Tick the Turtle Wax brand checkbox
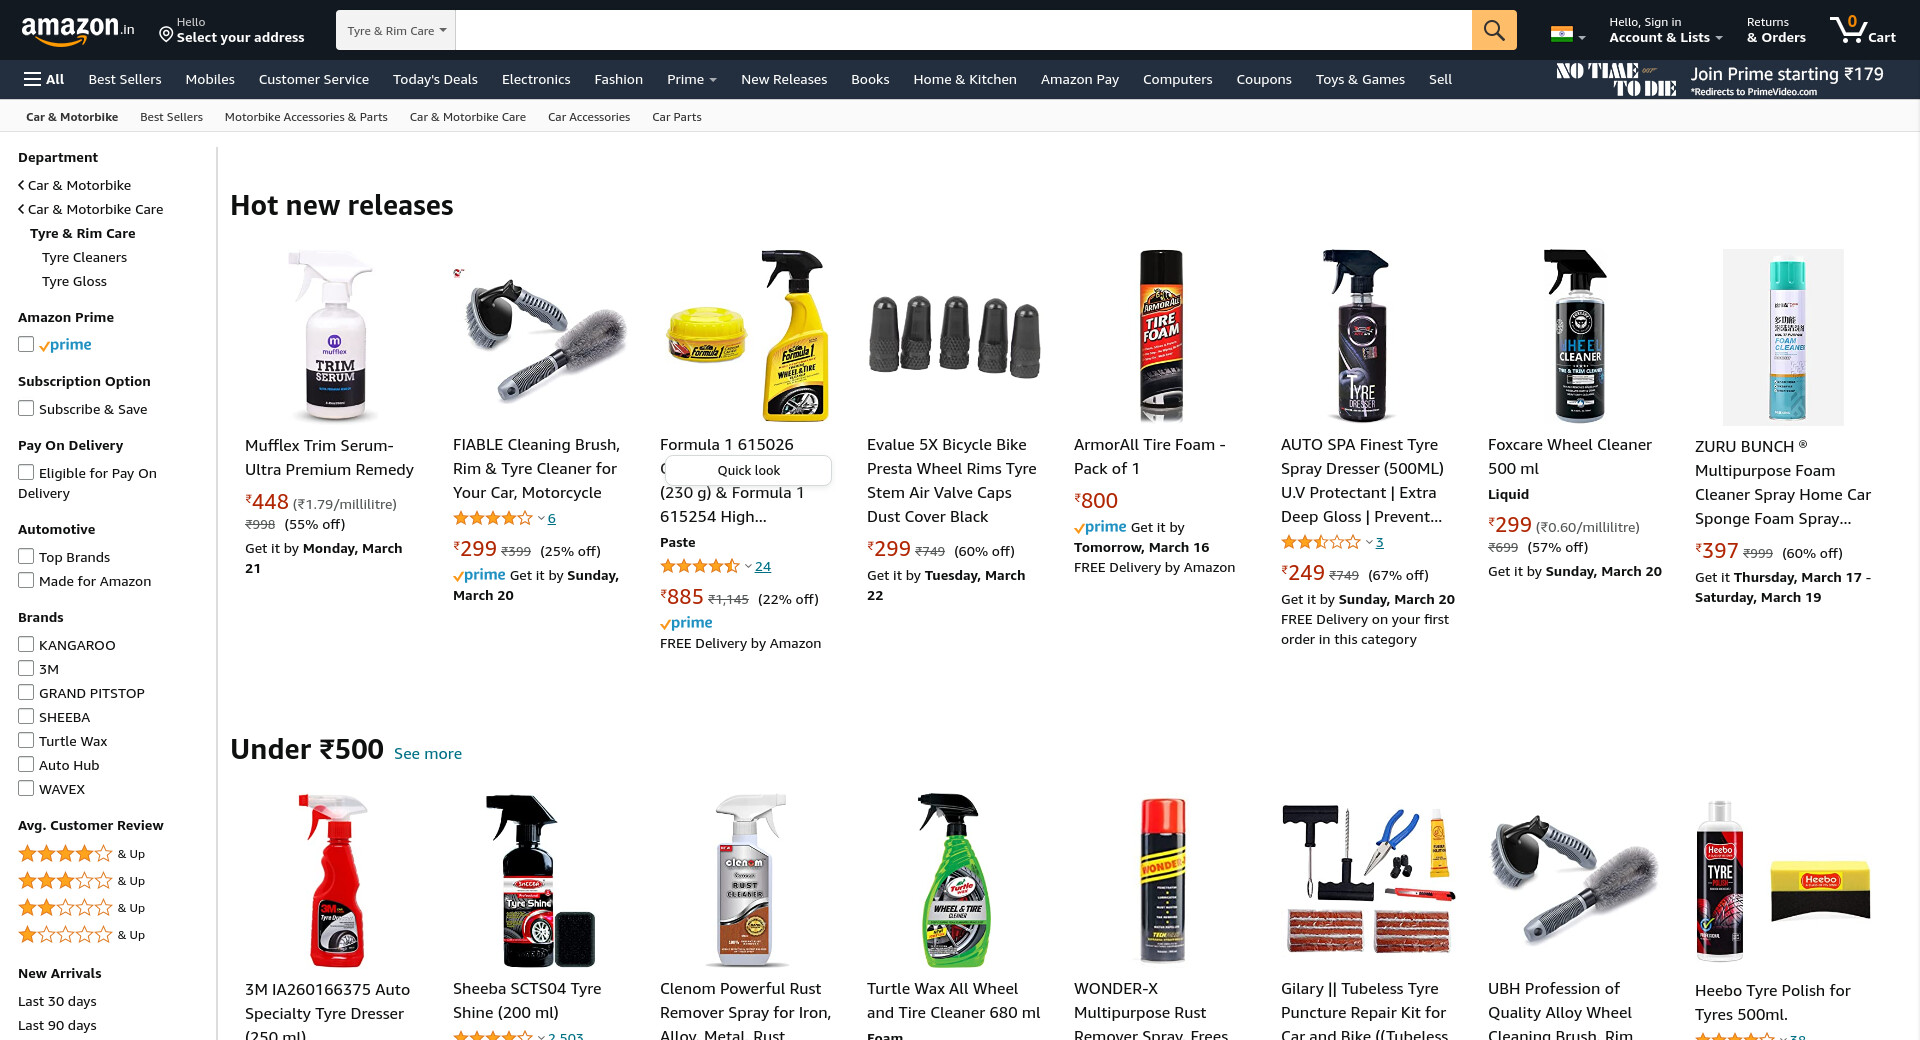The image size is (1920, 1040). 26,740
